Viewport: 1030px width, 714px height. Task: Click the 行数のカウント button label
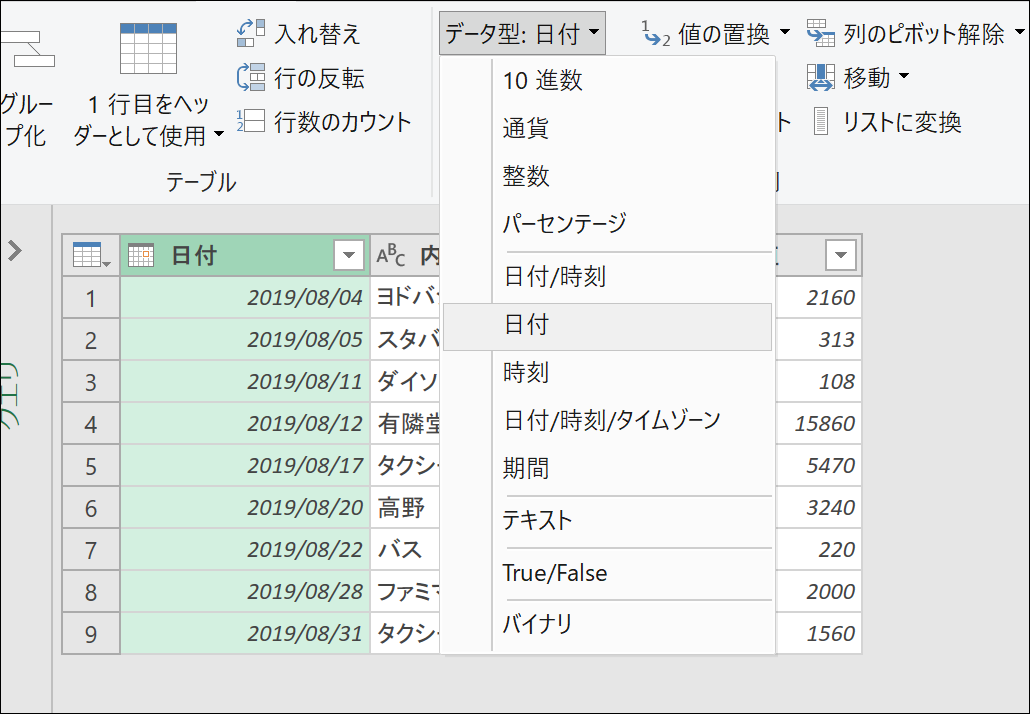343,122
